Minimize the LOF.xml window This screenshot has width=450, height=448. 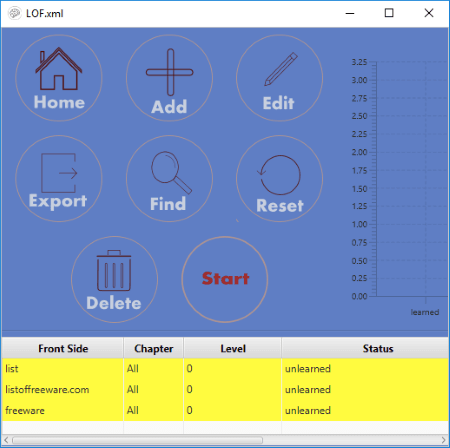(x=350, y=13)
